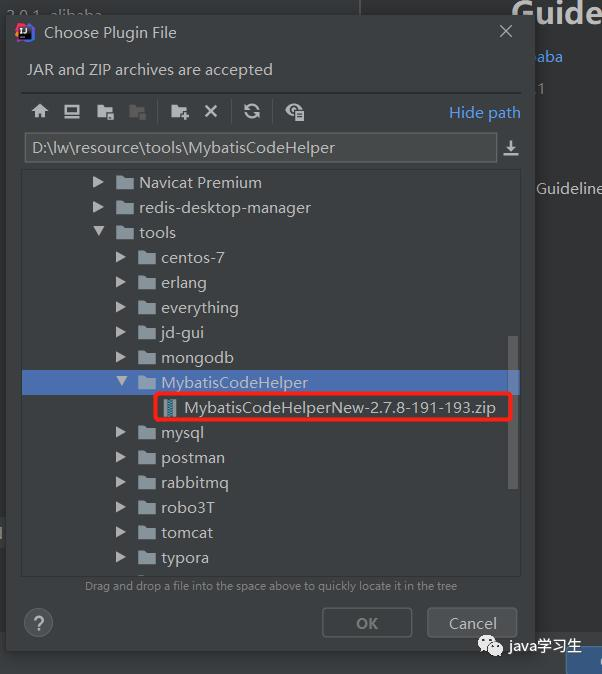602x674 pixels.
Task: Click the OK button
Action: 367,623
